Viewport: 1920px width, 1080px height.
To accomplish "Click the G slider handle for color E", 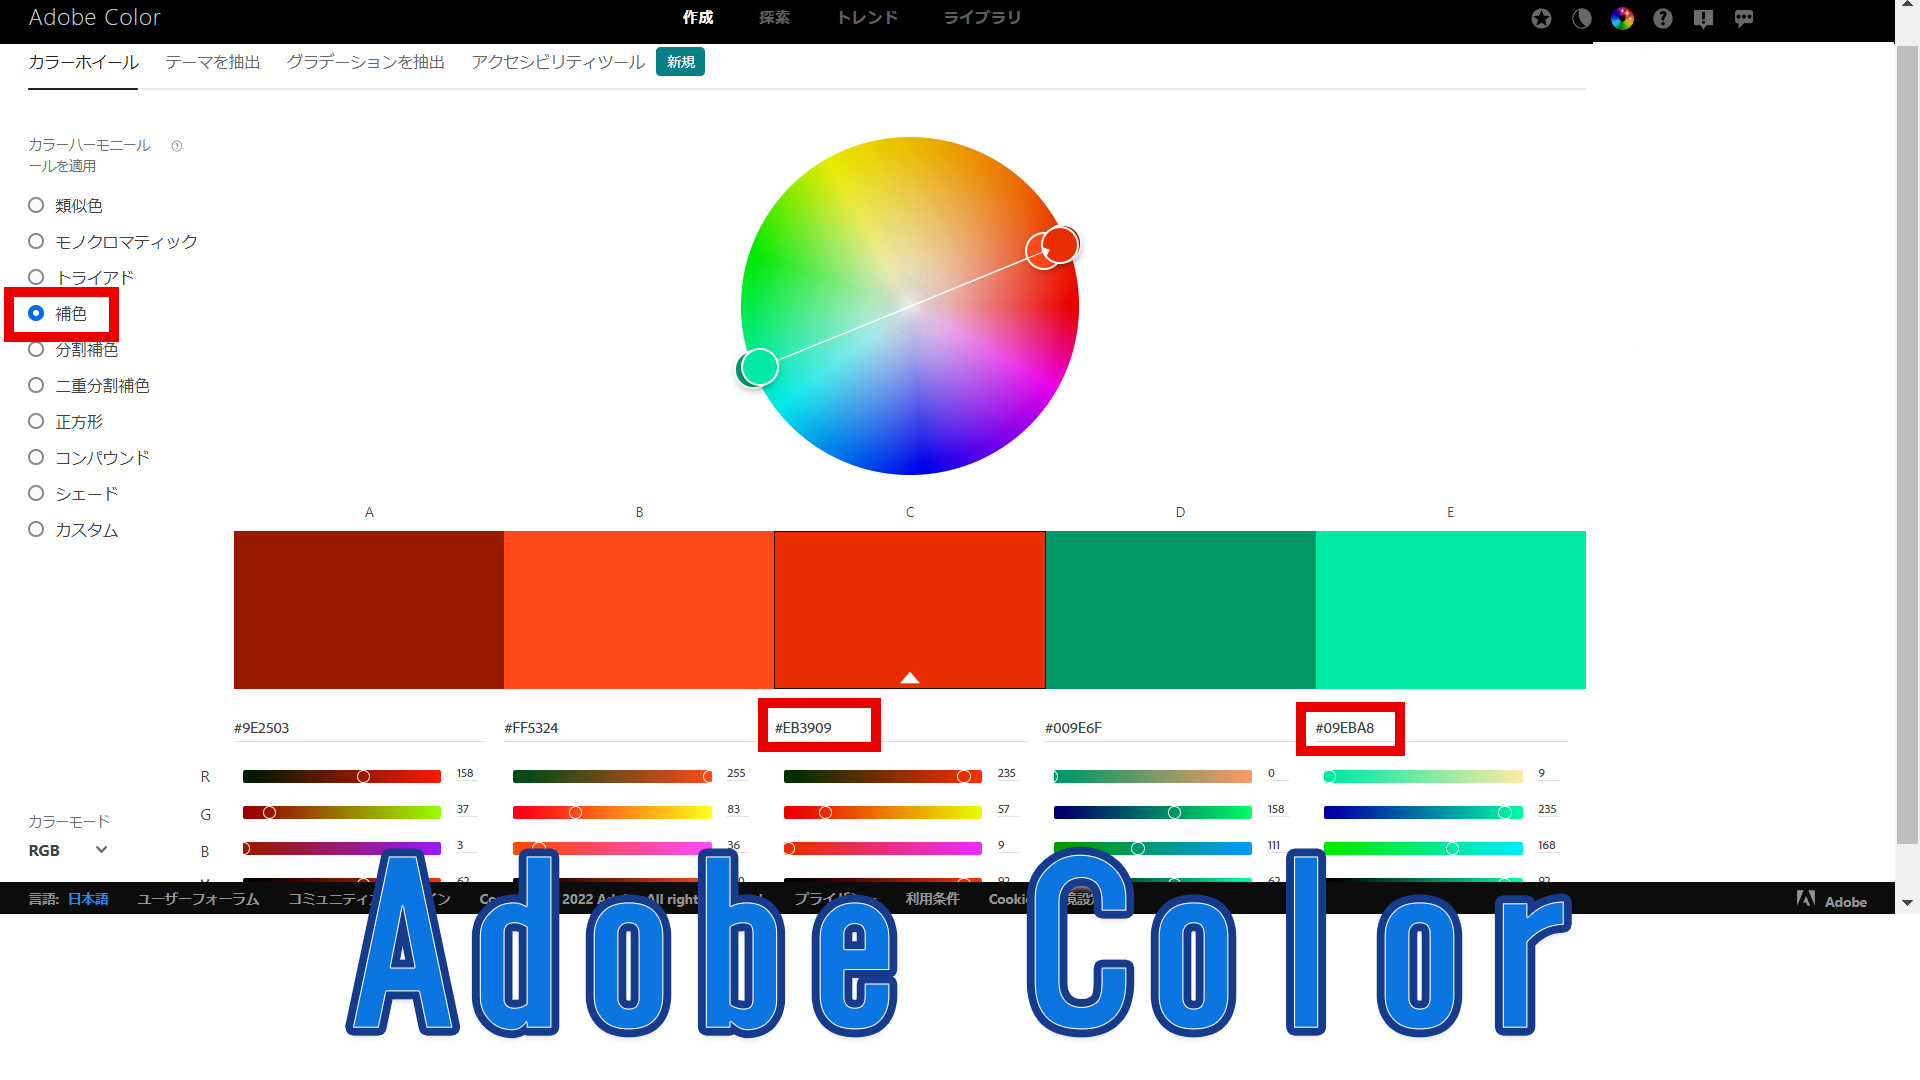I will [1505, 813].
